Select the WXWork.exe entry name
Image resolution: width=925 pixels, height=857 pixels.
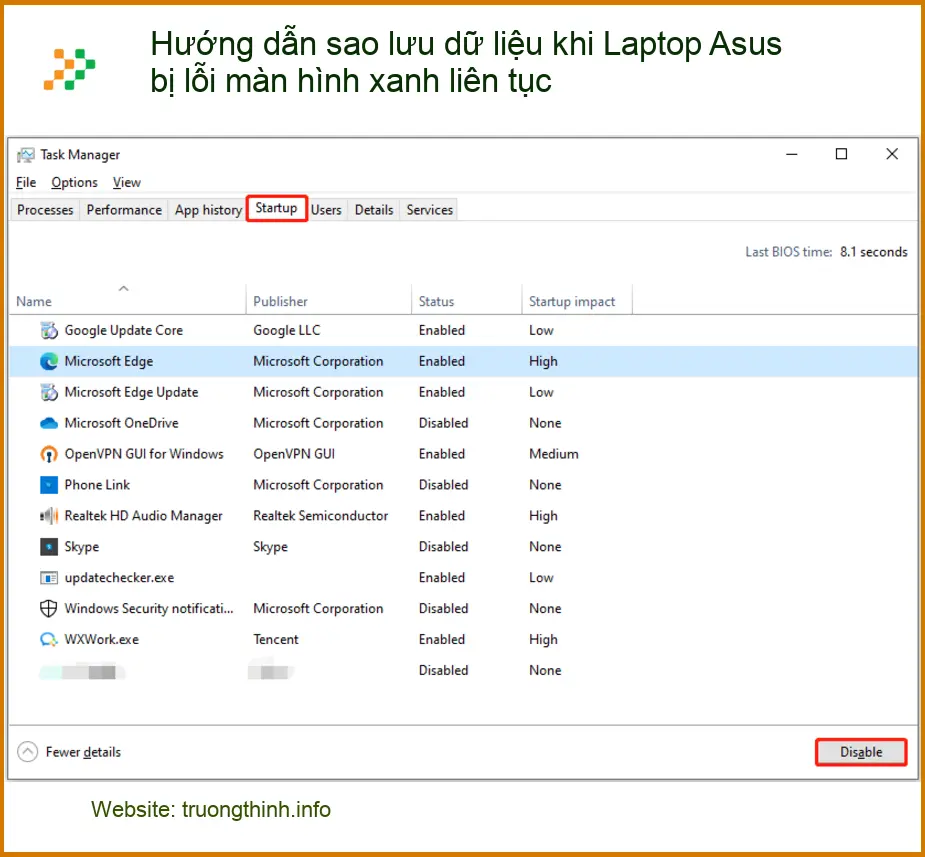[x=101, y=639]
